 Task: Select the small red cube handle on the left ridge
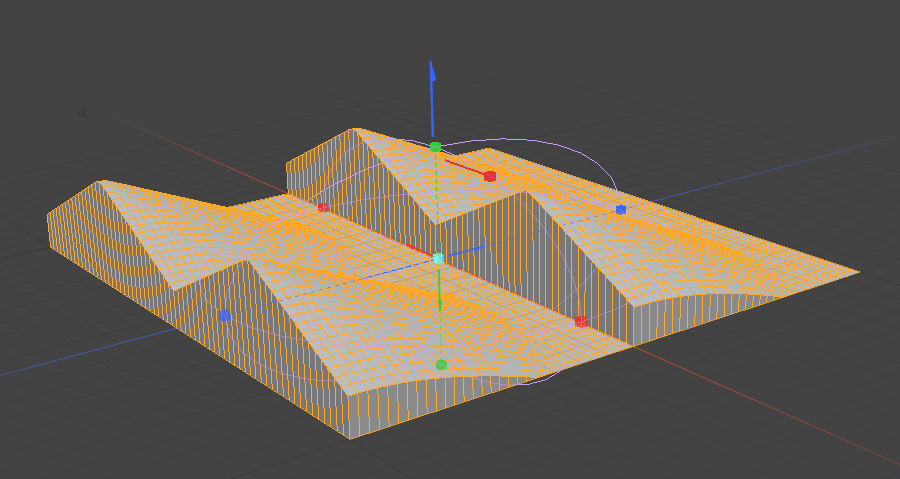323,207
